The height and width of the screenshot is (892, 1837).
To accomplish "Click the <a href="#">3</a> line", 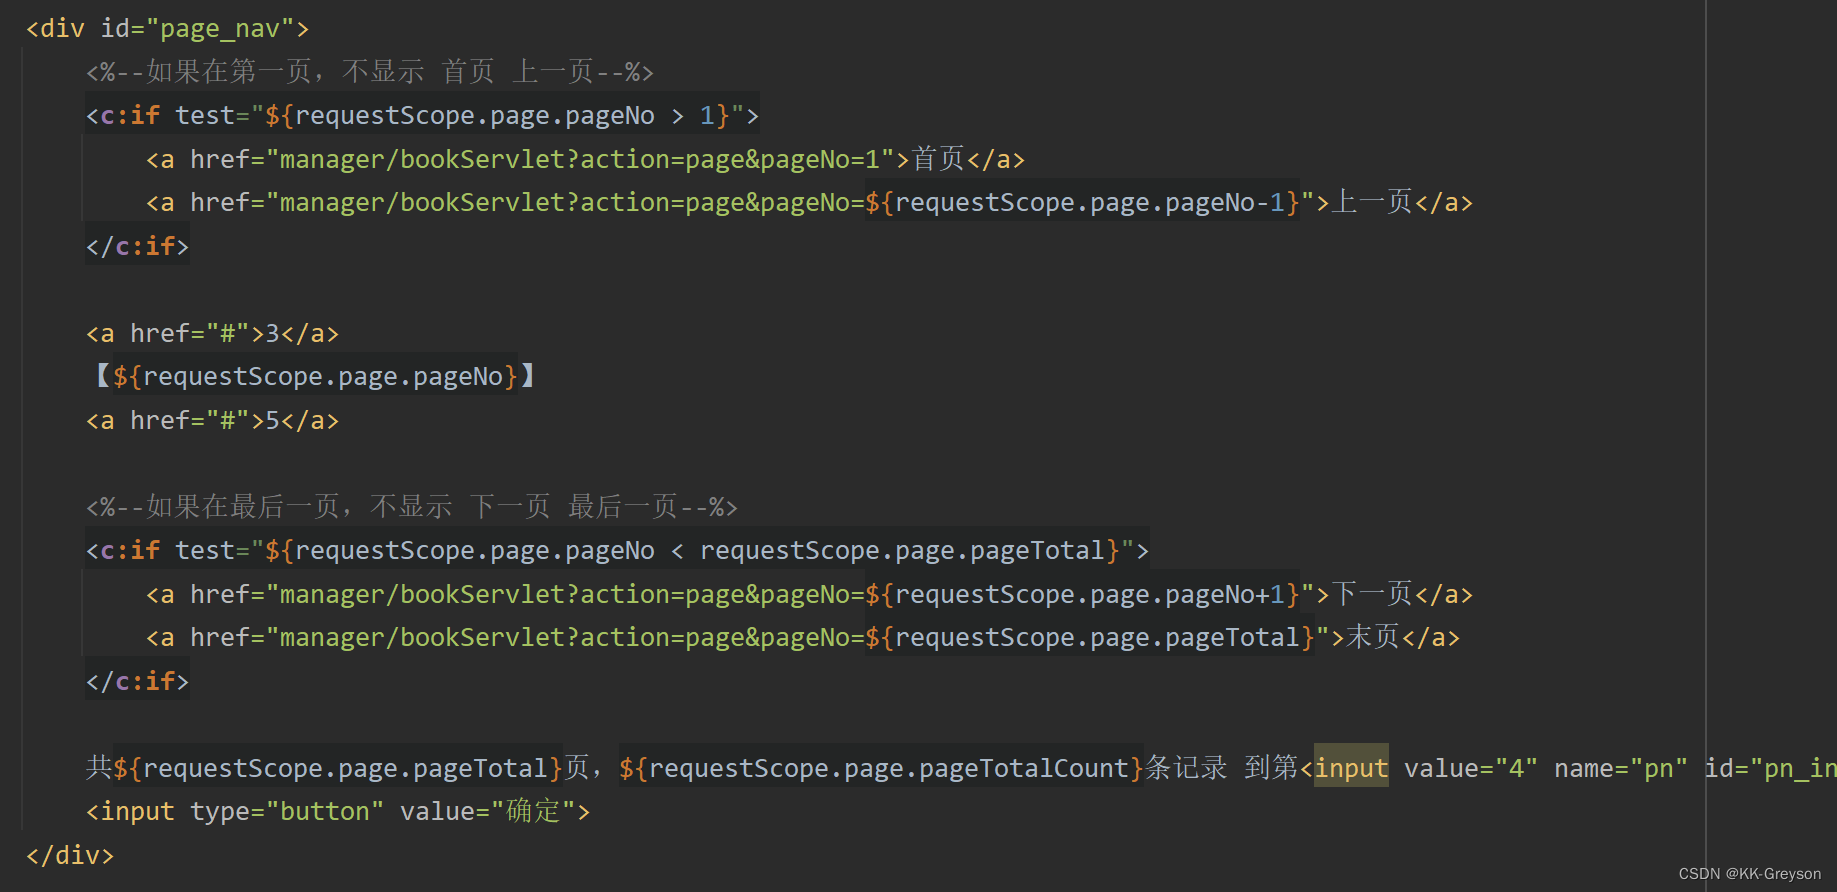I will coord(212,333).
